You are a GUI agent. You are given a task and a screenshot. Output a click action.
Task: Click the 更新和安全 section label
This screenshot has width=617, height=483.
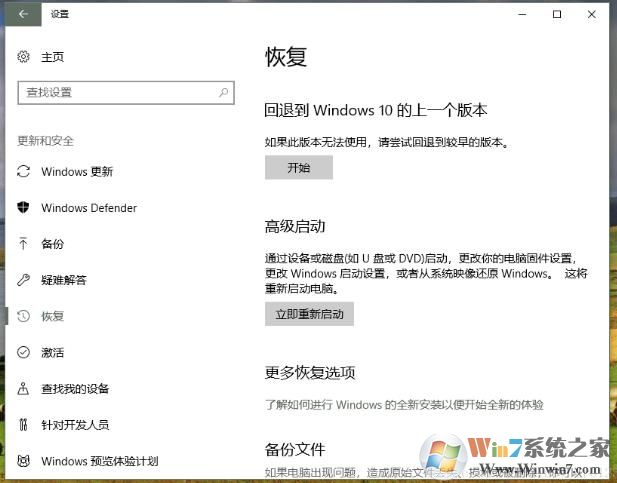pos(46,141)
